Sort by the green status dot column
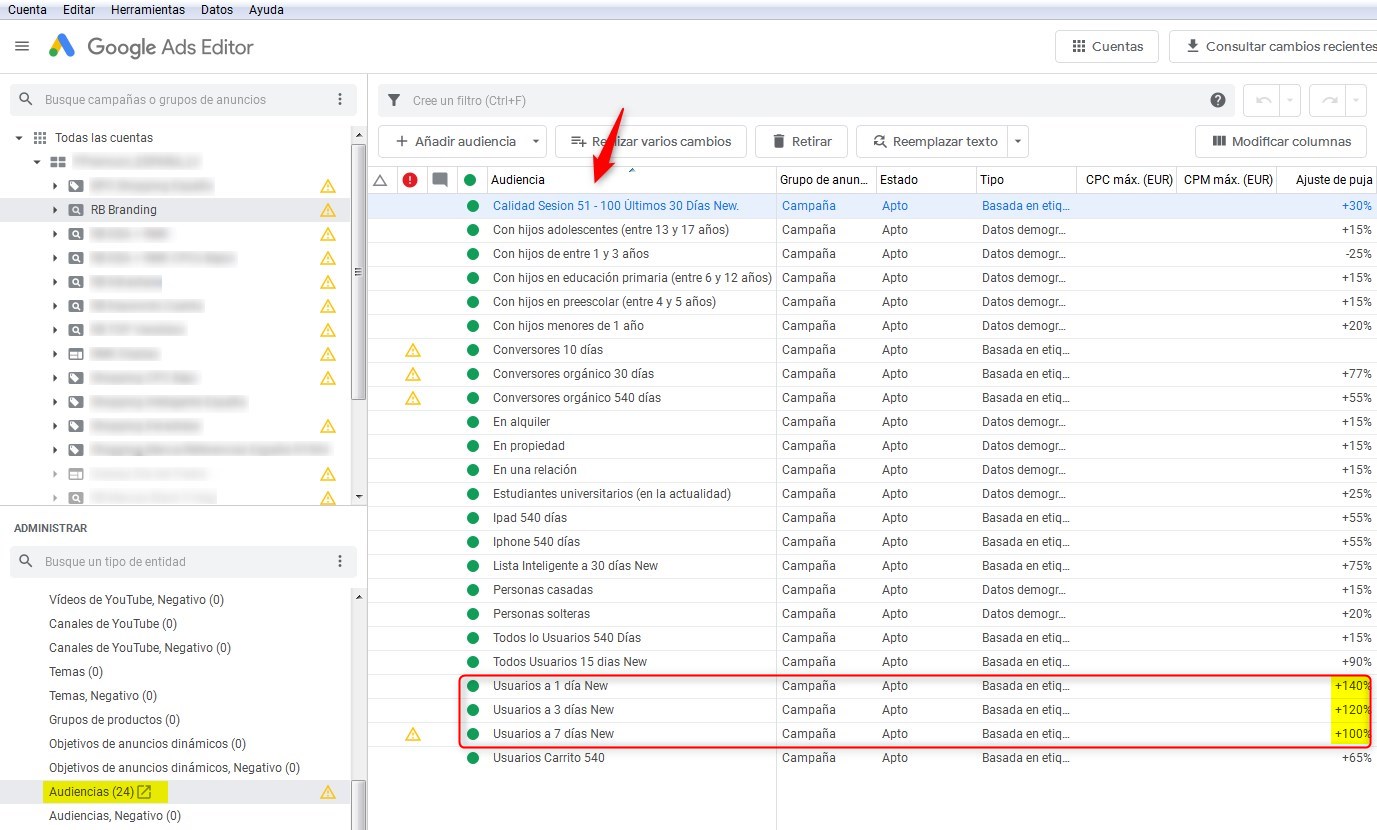1377x830 pixels. tap(470, 180)
